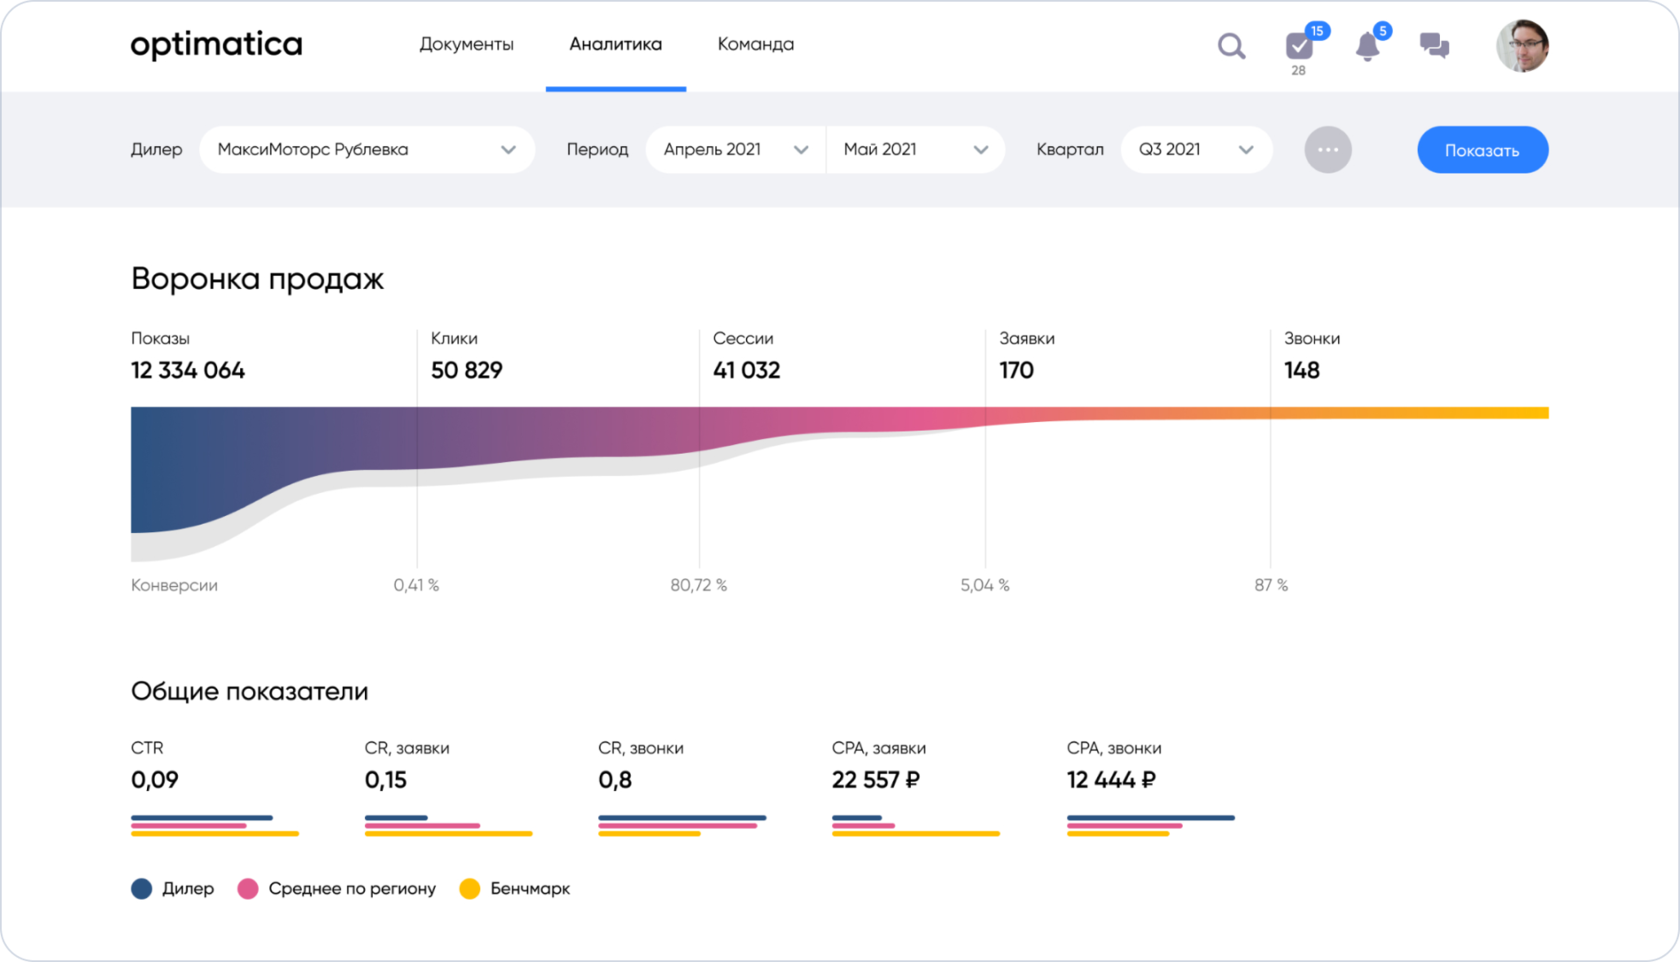This screenshot has height=962, width=1680.
Task: Open the Апрель 2021 period start dropdown
Action: click(735, 150)
